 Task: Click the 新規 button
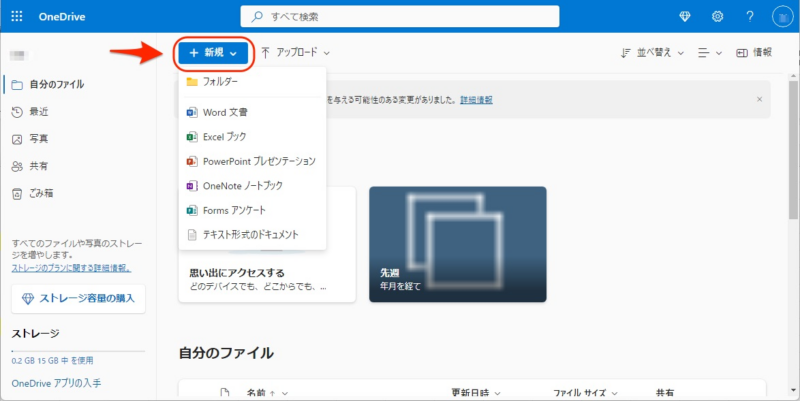tap(213, 53)
